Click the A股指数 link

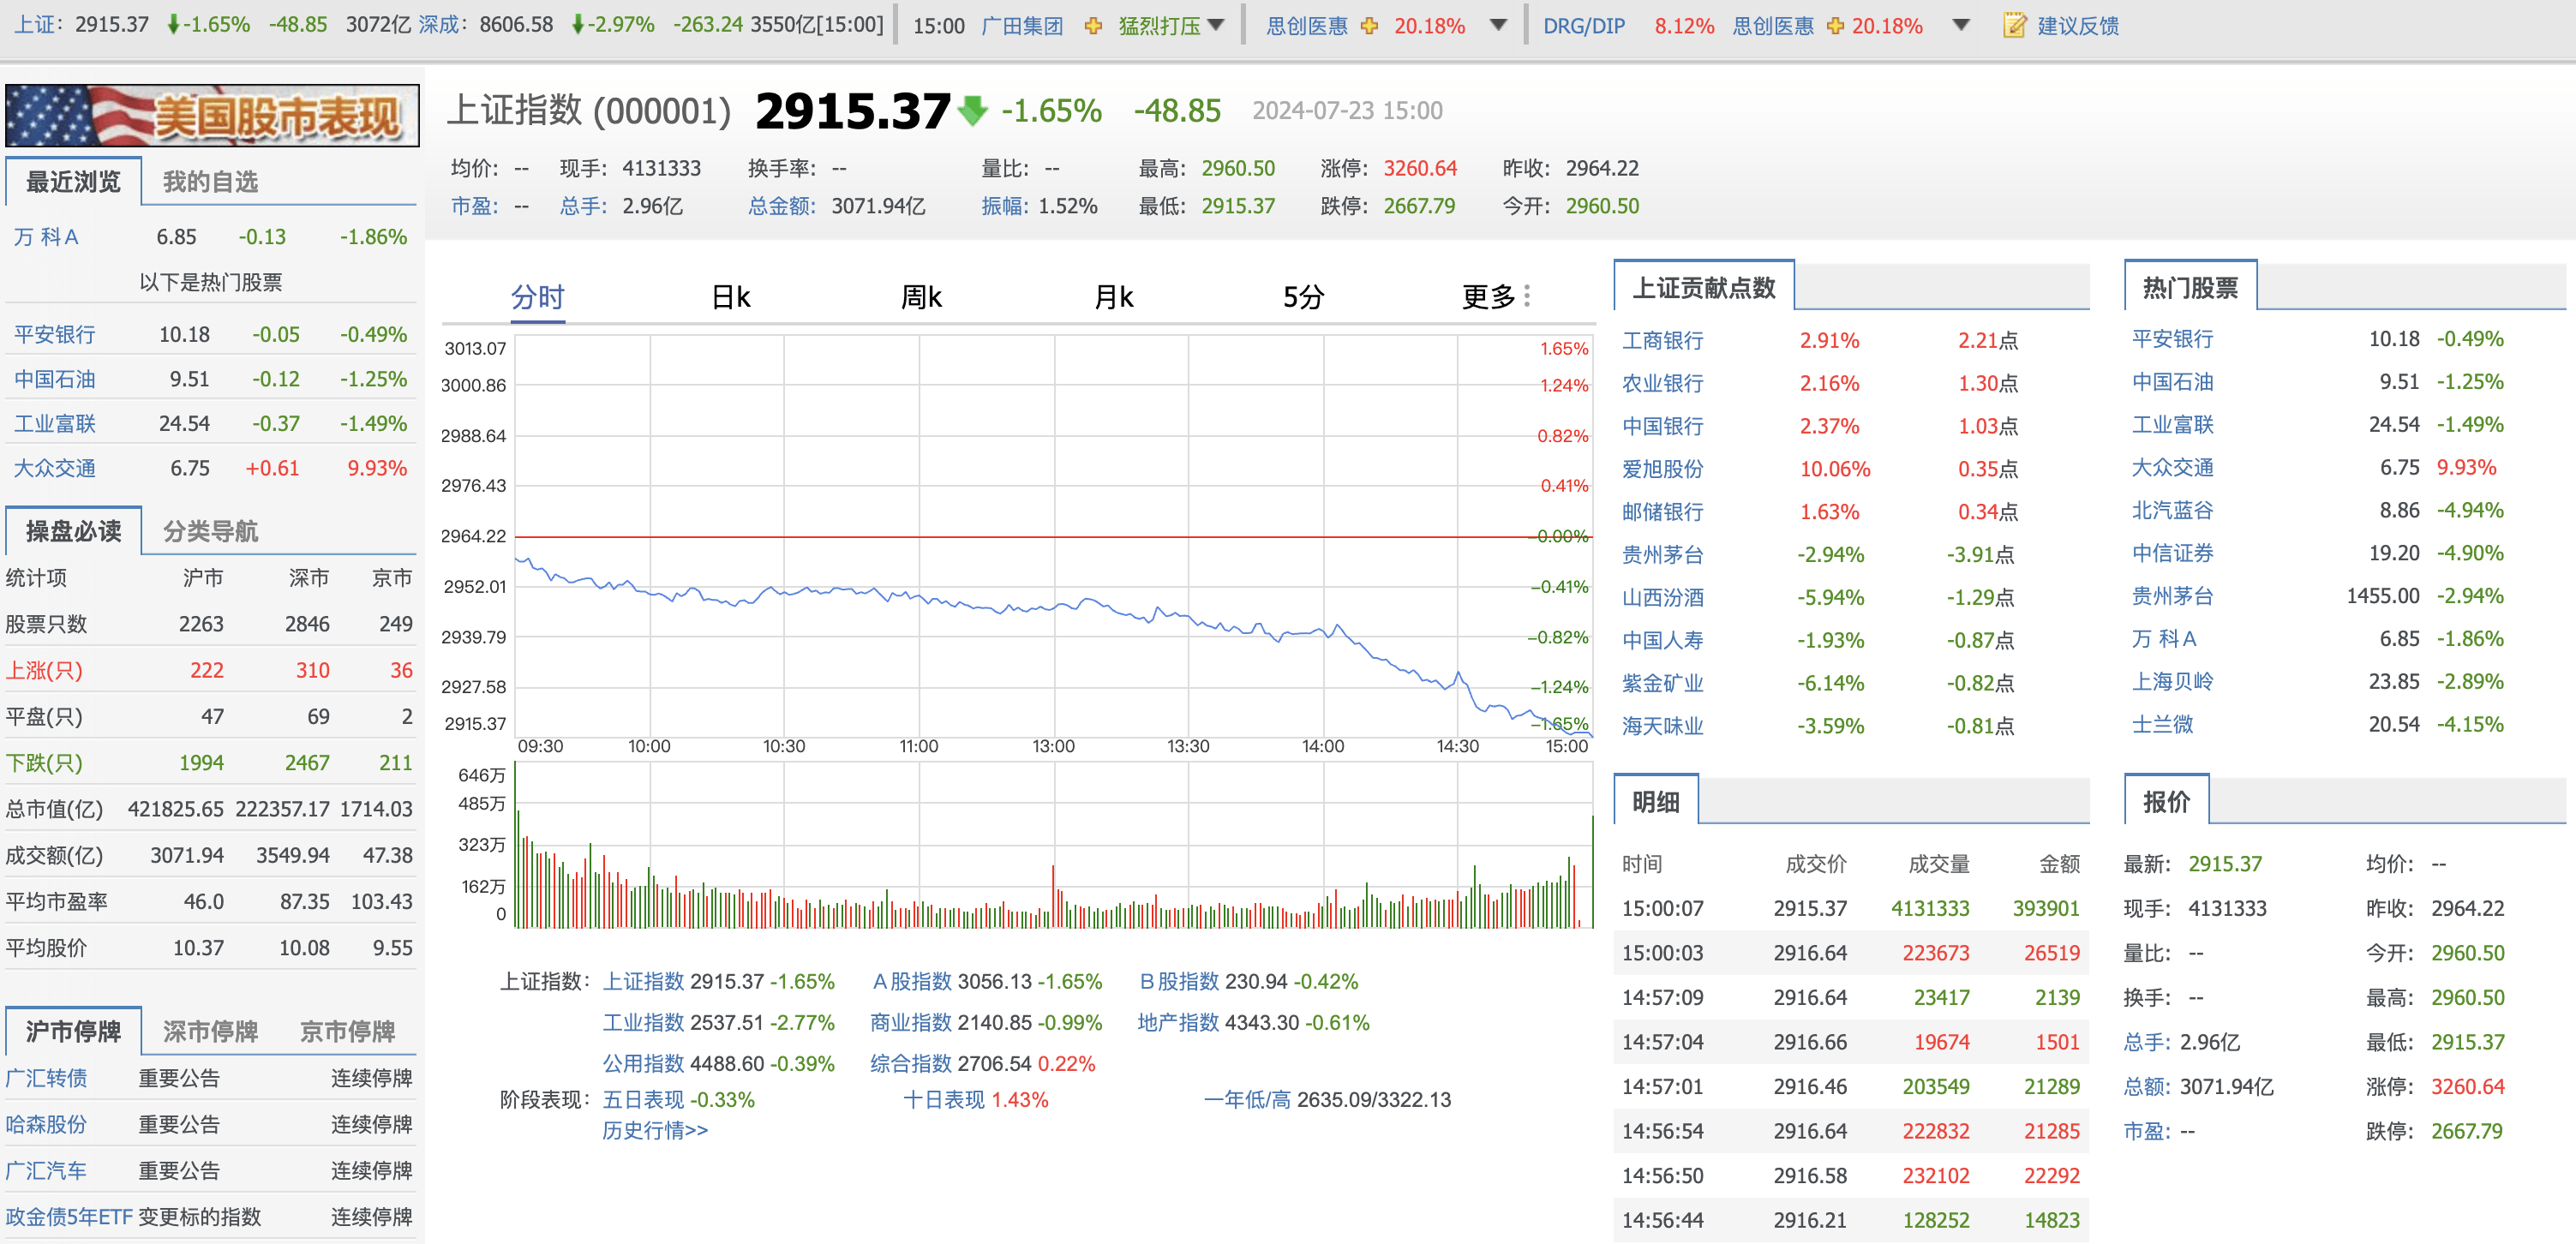click(912, 981)
